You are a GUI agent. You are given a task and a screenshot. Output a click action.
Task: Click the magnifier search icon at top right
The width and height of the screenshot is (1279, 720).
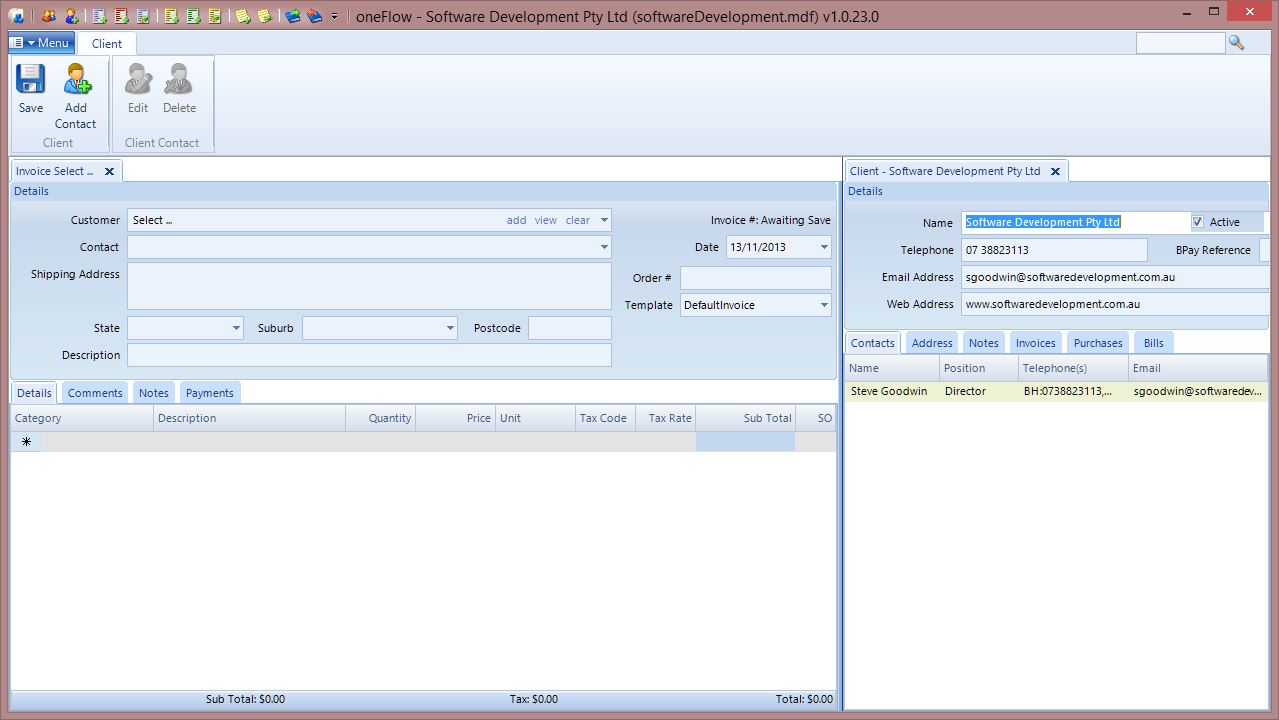1236,43
